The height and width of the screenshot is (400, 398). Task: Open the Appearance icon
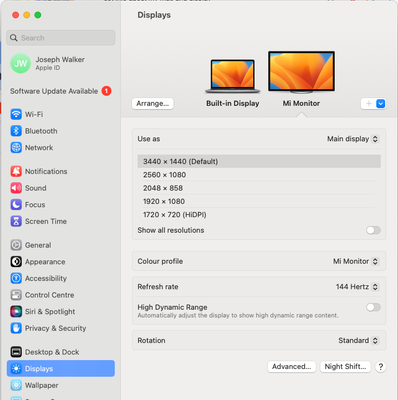pyautogui.click(x=16, y=262)
